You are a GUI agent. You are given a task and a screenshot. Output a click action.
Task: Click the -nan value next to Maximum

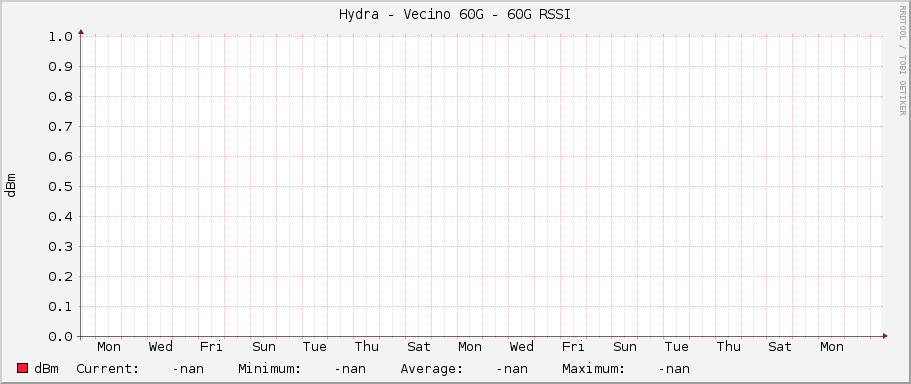click(x=674, y=369)
